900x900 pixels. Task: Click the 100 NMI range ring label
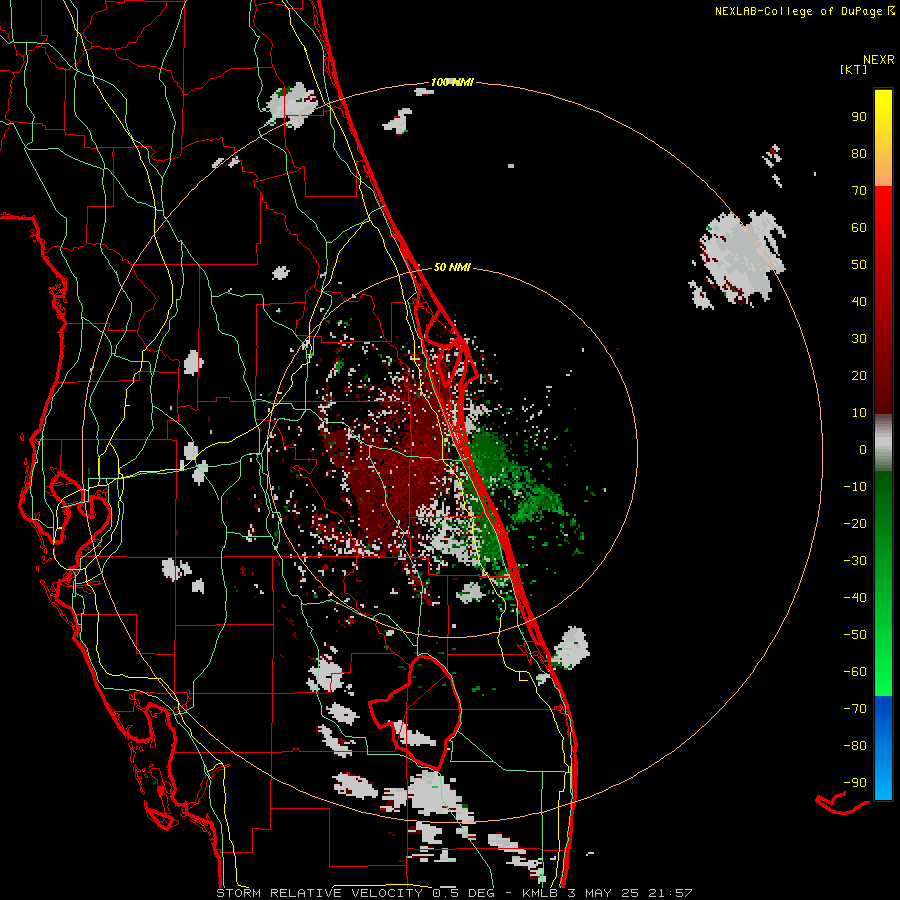coord(452,83)
